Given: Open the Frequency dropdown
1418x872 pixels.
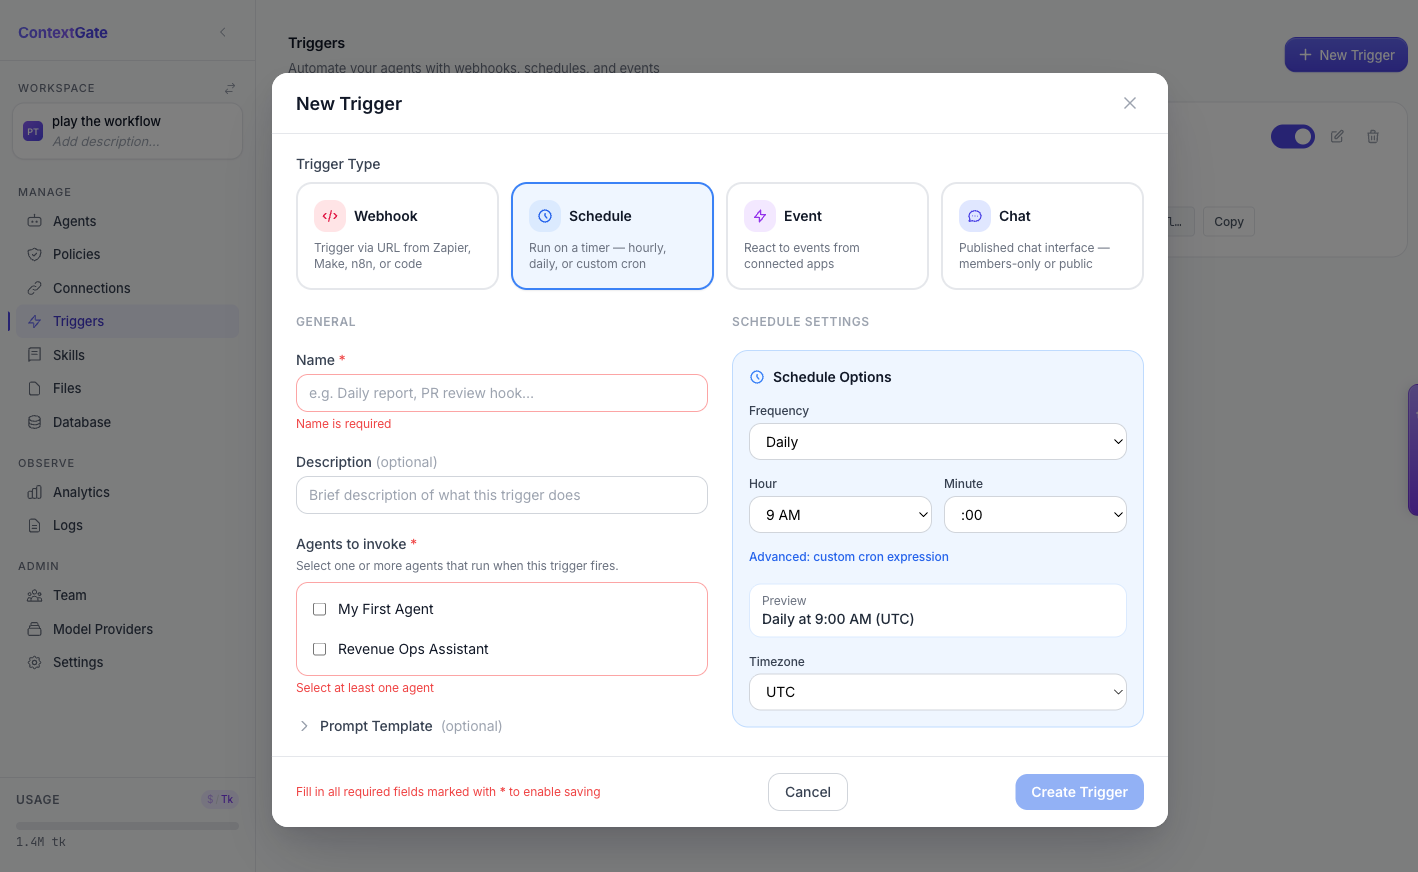Looking at the screenshot, I should [x=938, y=442].
